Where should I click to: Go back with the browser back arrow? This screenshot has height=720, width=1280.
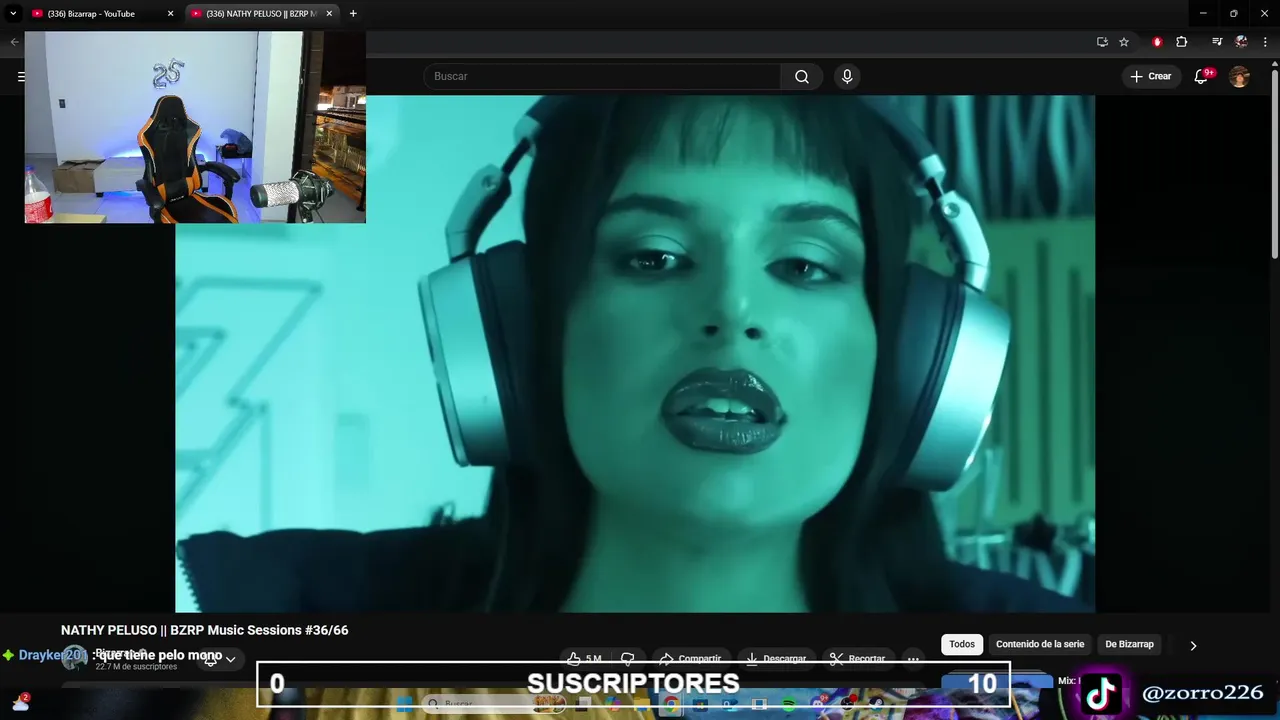point(14,42)
